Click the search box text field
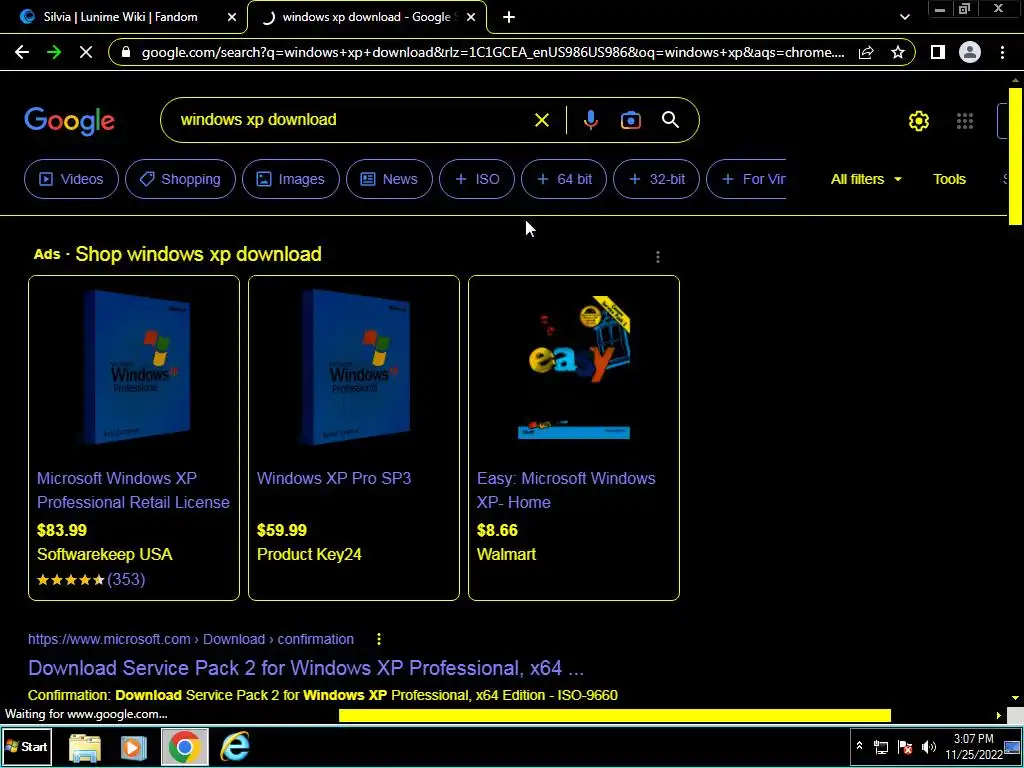1024x768 pixels. tap(353, 120)
